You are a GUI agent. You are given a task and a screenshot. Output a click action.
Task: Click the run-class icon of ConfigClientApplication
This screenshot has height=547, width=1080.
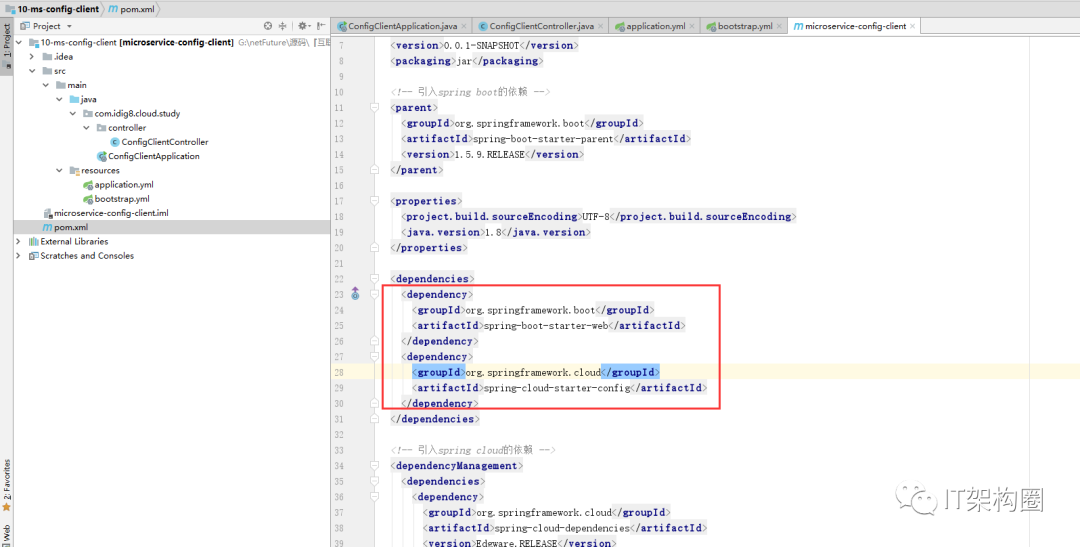pyautogui.click(x=102, y=156)
